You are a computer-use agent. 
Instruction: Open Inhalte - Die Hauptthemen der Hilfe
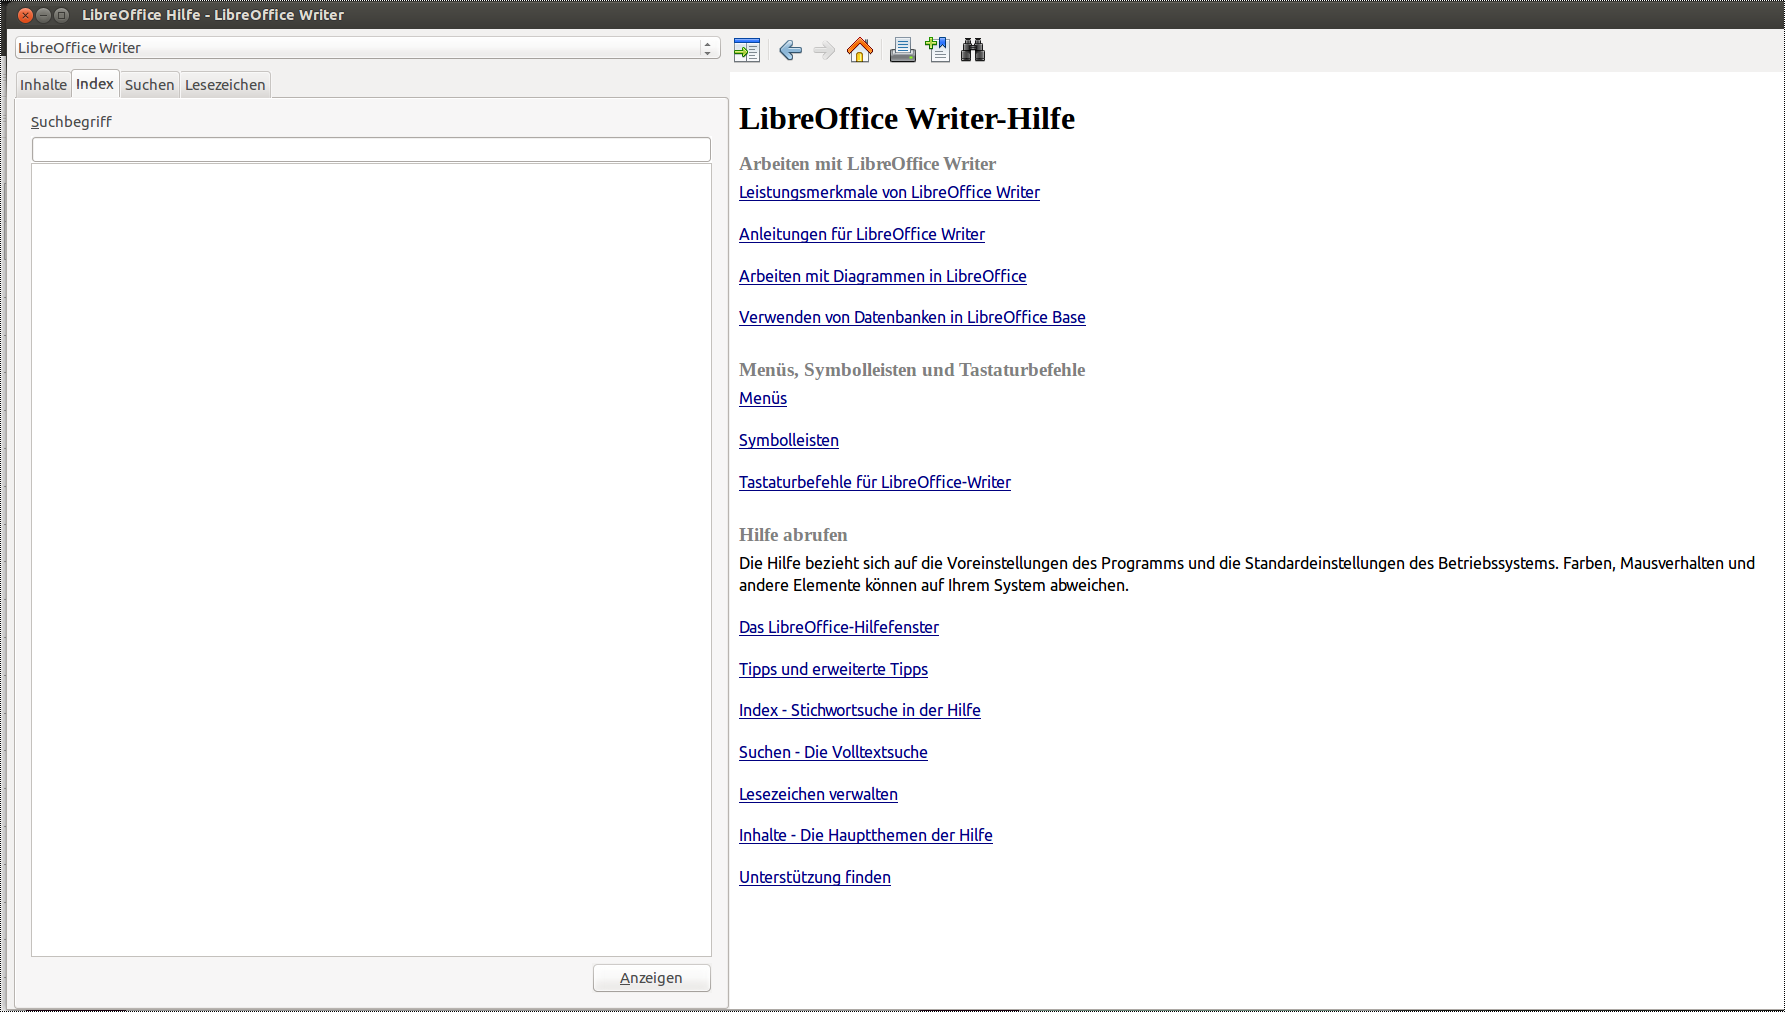(x=866, y=835)
